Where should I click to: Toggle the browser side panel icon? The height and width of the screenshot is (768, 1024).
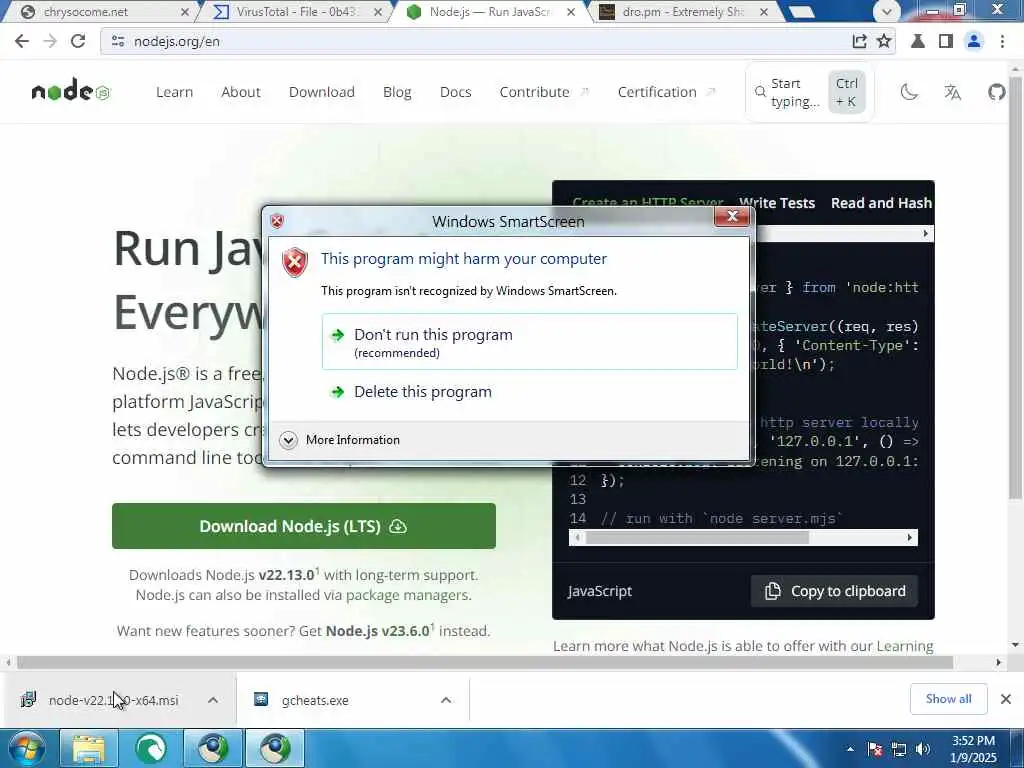click(946, 41)
